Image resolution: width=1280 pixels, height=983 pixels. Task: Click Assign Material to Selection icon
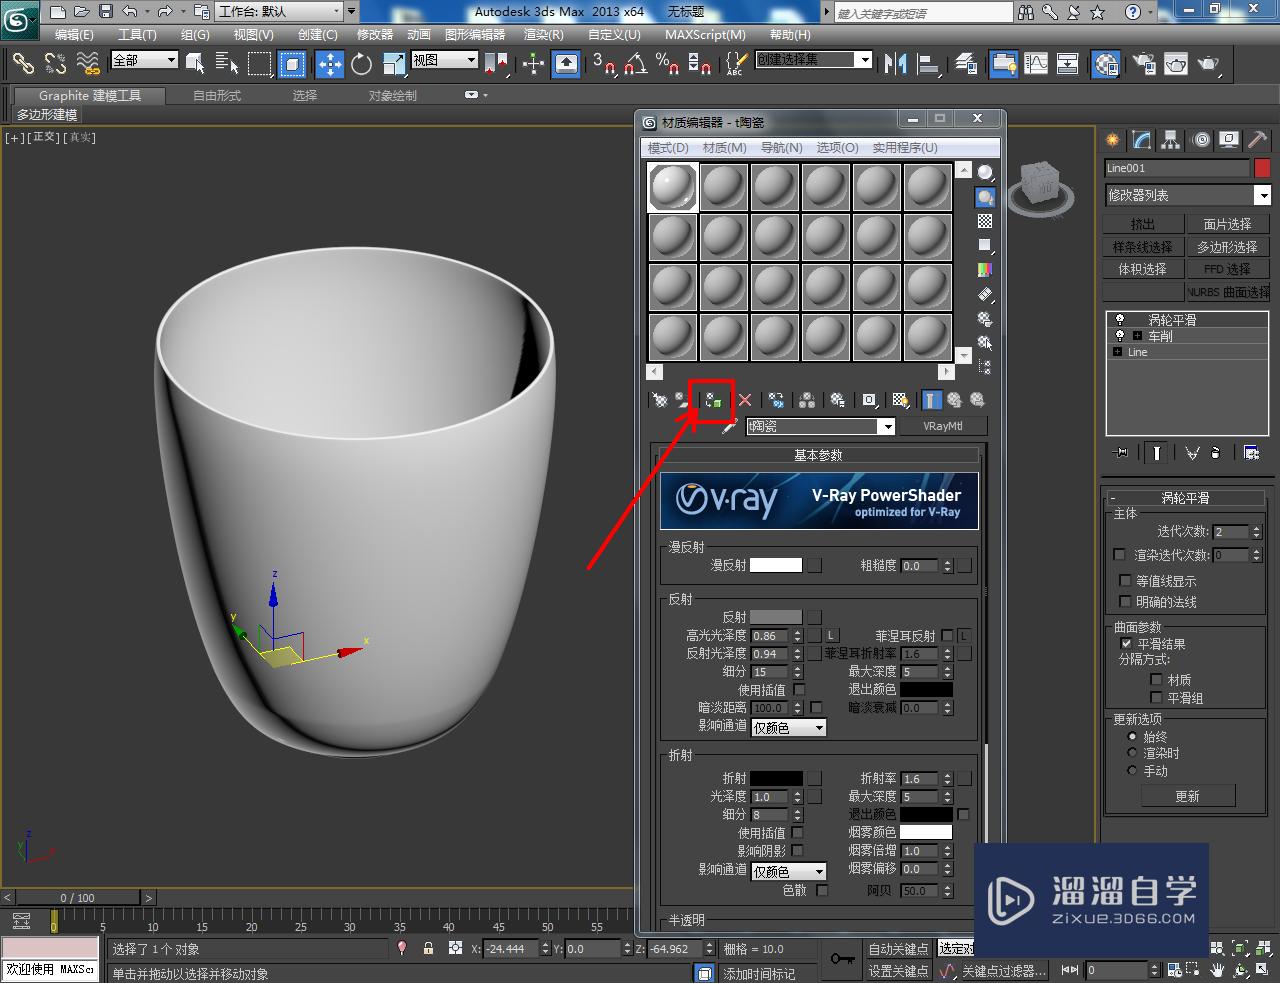tap(712, 400)
